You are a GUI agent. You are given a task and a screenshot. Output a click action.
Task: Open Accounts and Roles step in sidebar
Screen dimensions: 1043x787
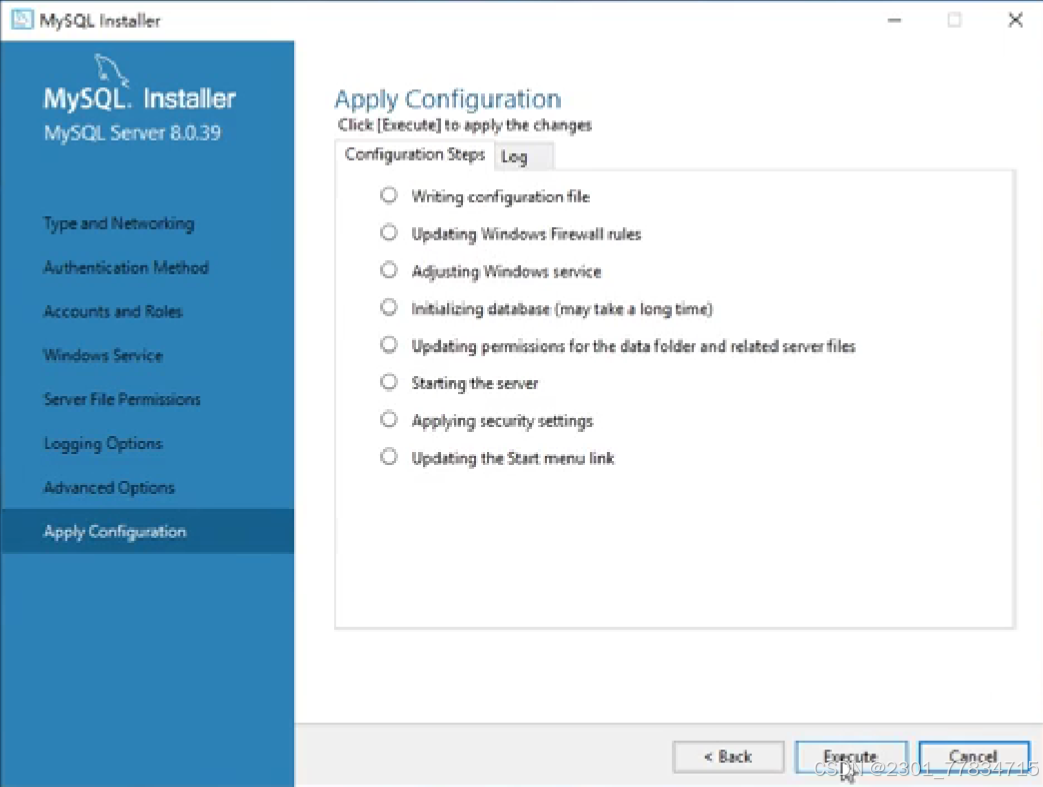[112, 311]
